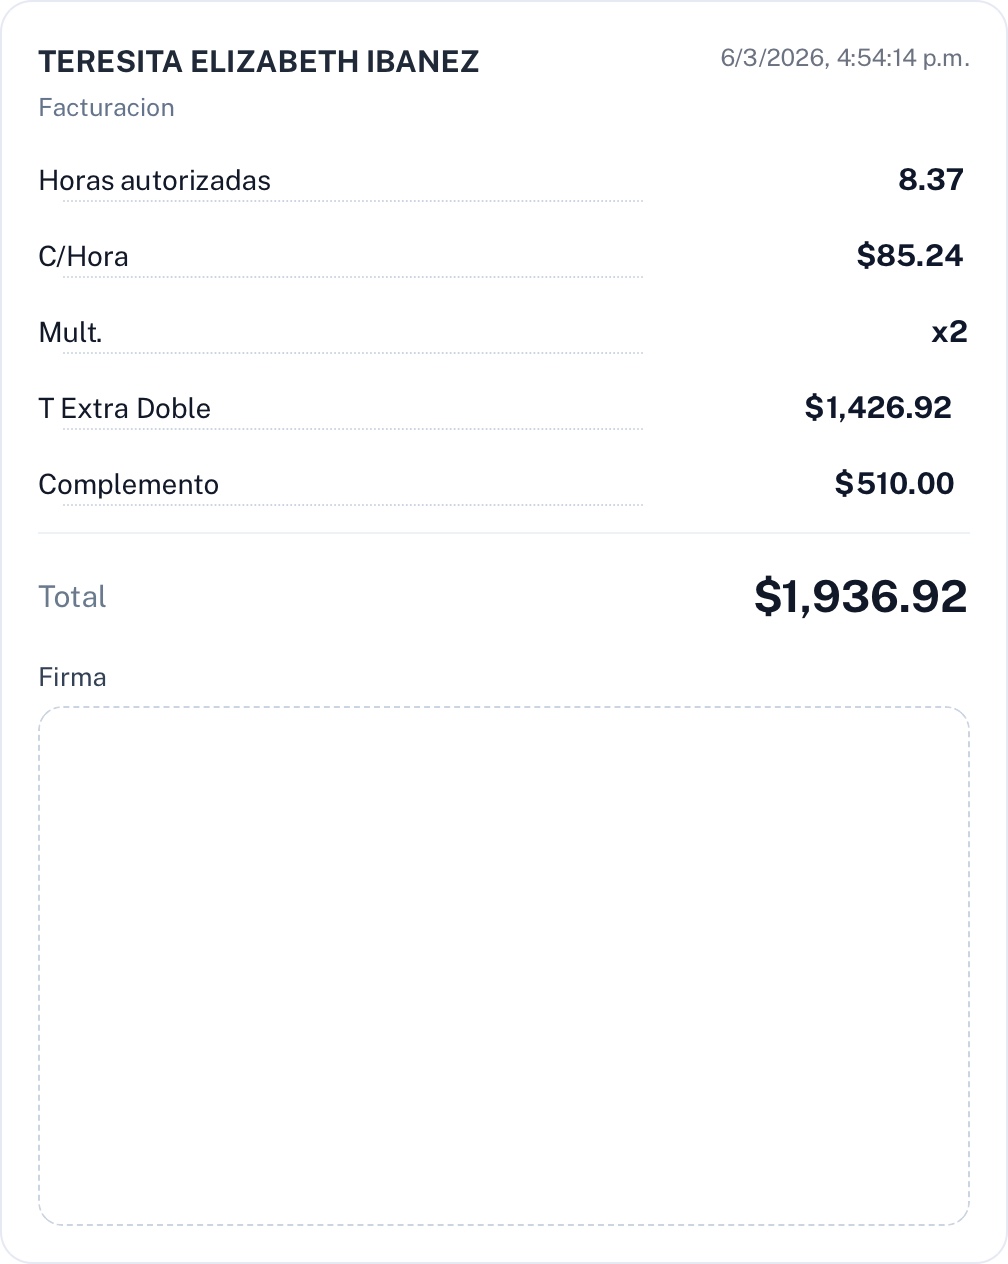The width and height of the screenshot is (1008, 1264).
Task: Select the Complemento label
Action: pyautogui.click(x=129, y=485)
